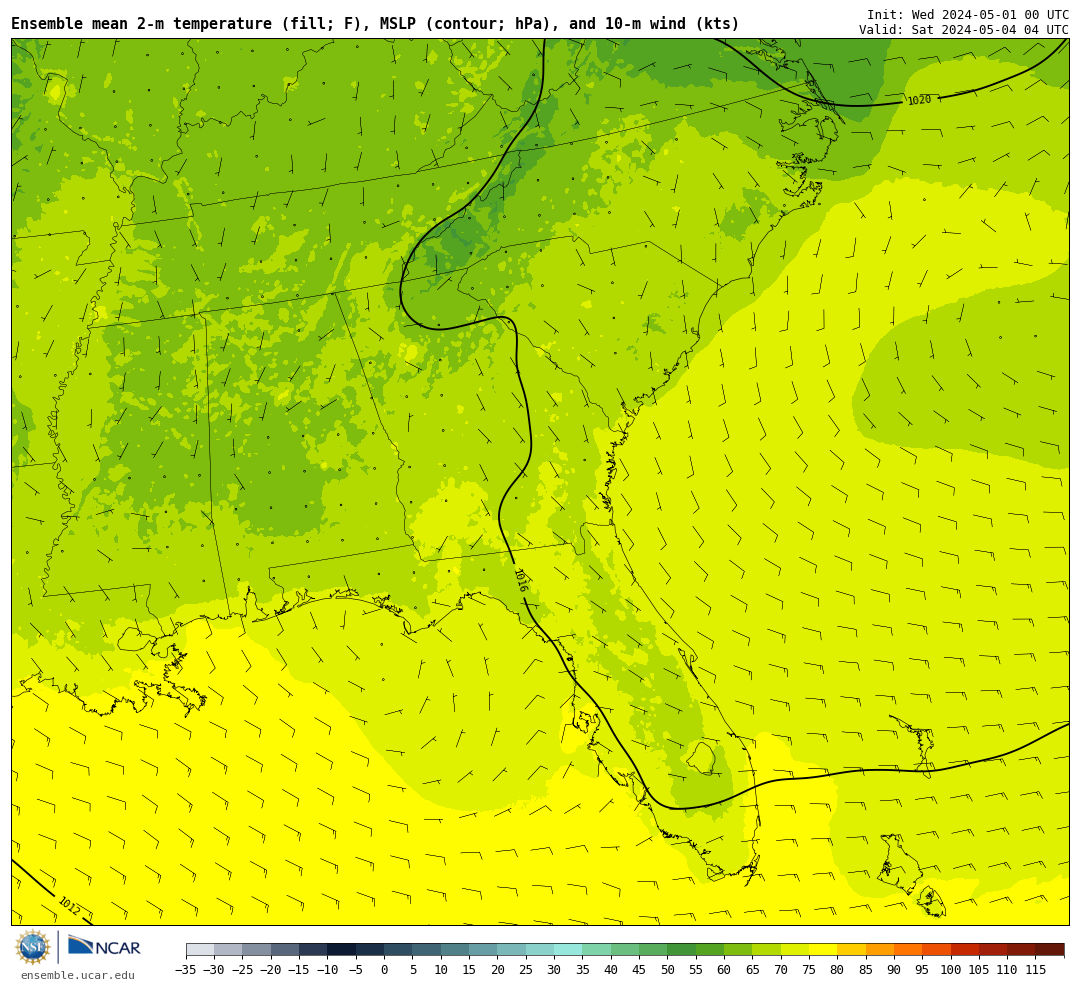The height and width of the screenshot is (988, 1080).
Task: Click the colorbar tick label 90
Action: pos(894,969)
